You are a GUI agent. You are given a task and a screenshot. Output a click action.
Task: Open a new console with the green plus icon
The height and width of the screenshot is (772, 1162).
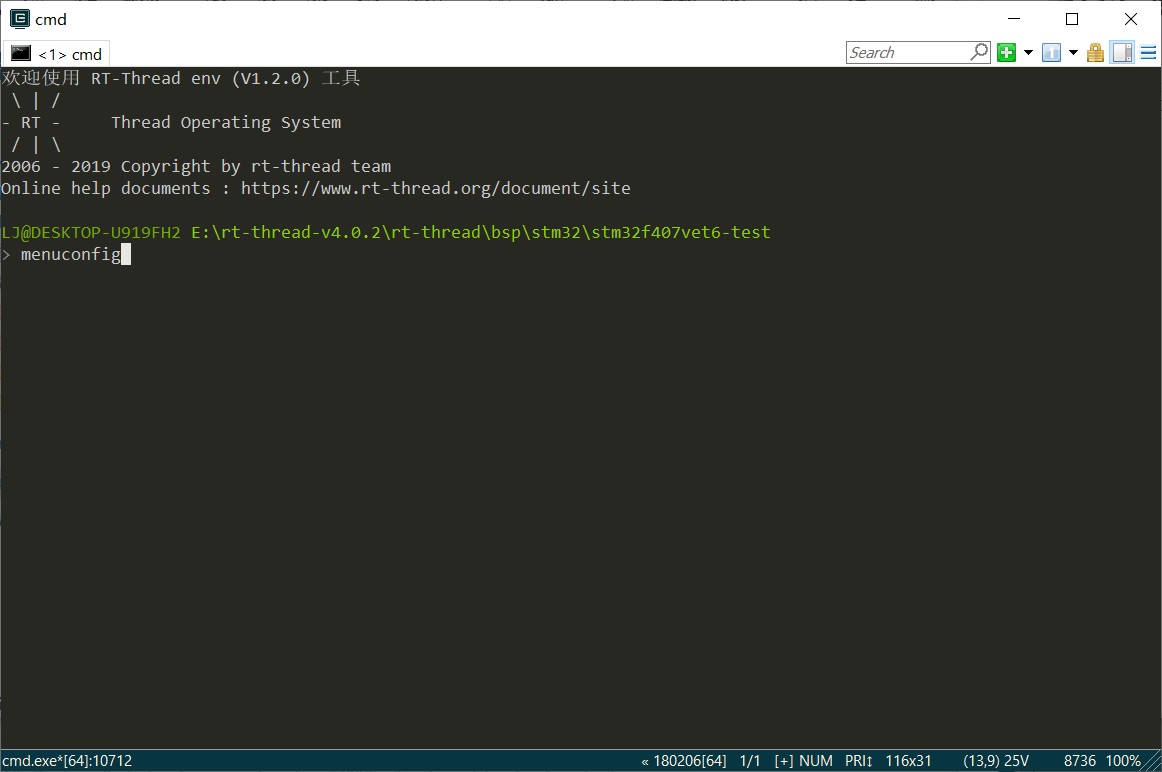click(x=1006, y=52)
